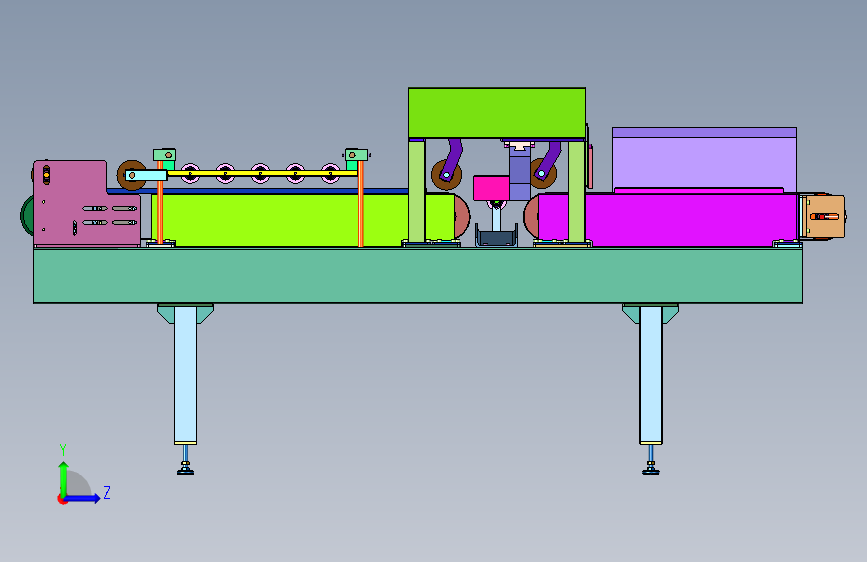867x562 pixels.
Task: Pick the dark green motor disc at far left
Action: [27, 215]
